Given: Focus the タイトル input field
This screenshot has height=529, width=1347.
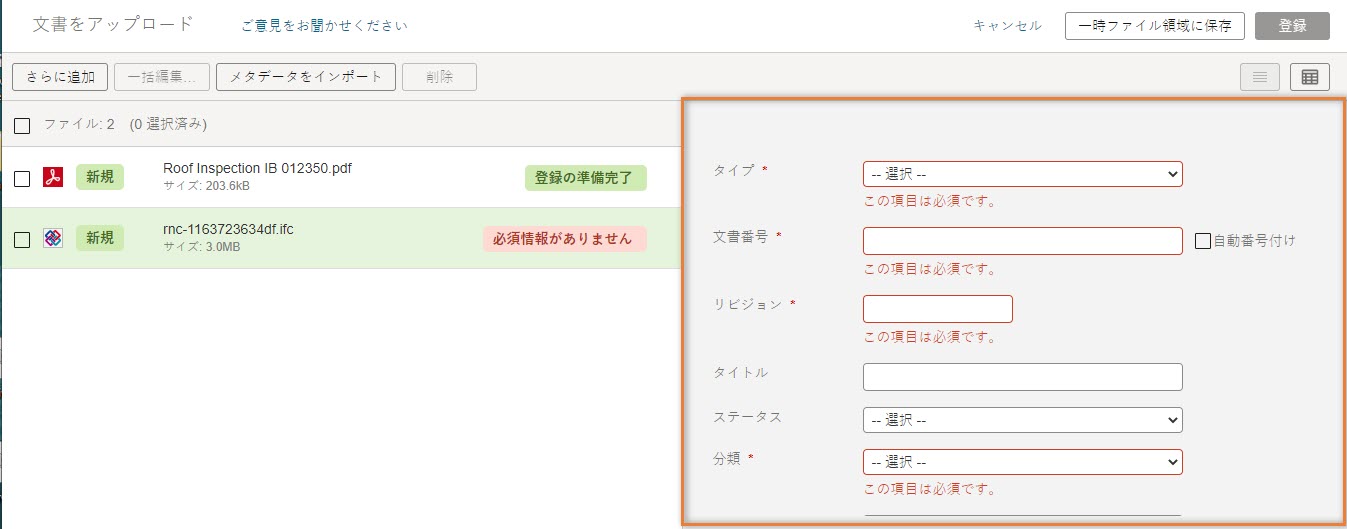Looking at the screenshot, I should pyautogui.click(x=1022, y=377).
